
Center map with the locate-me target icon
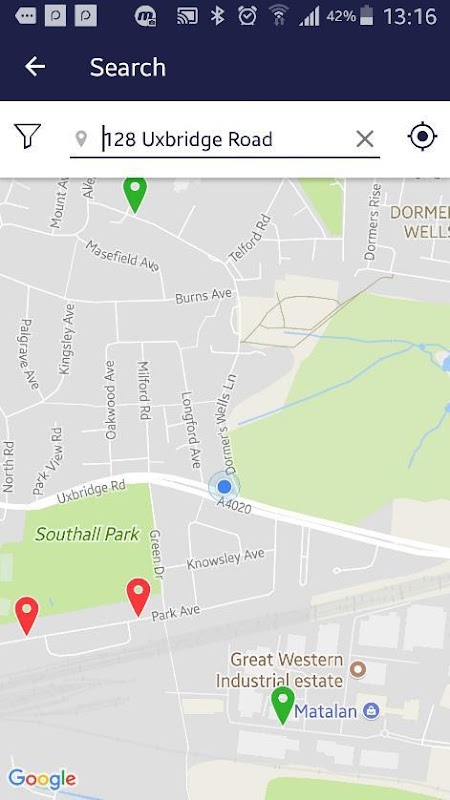(x=422, y=137)
